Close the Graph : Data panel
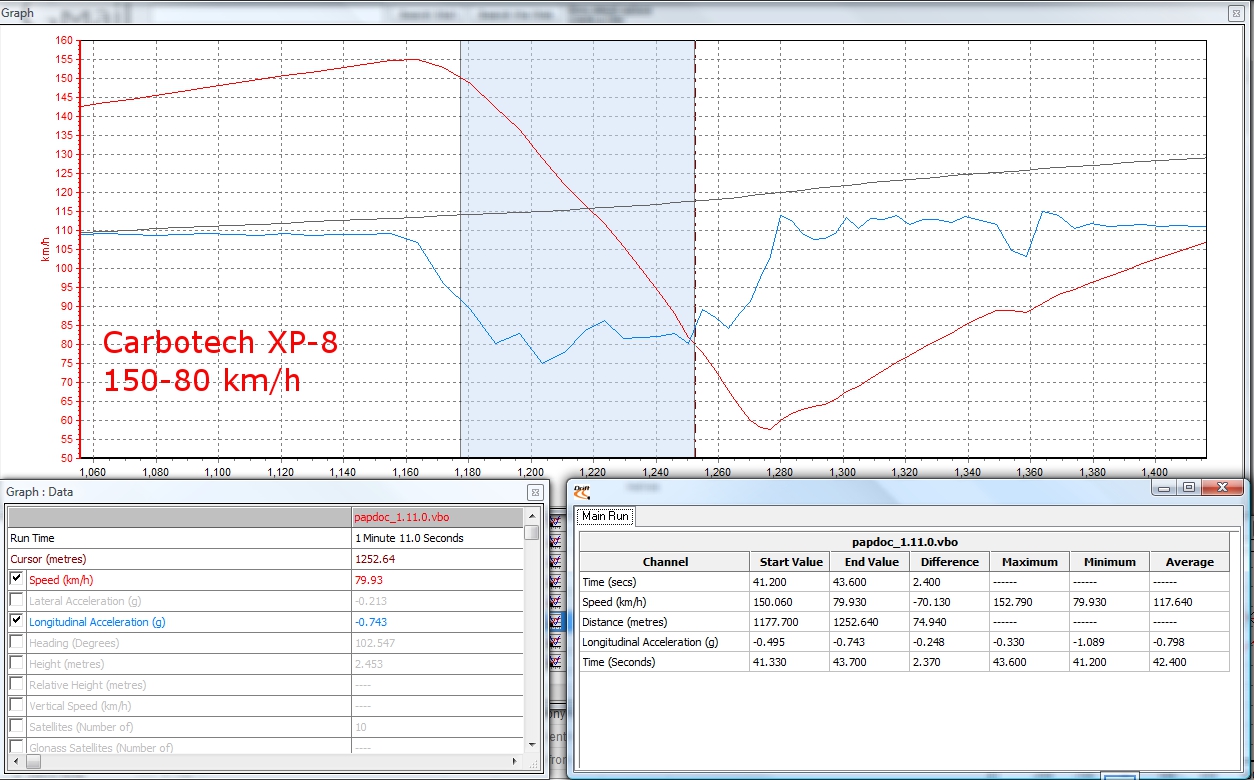1254x780 pixels. point(535,492)
